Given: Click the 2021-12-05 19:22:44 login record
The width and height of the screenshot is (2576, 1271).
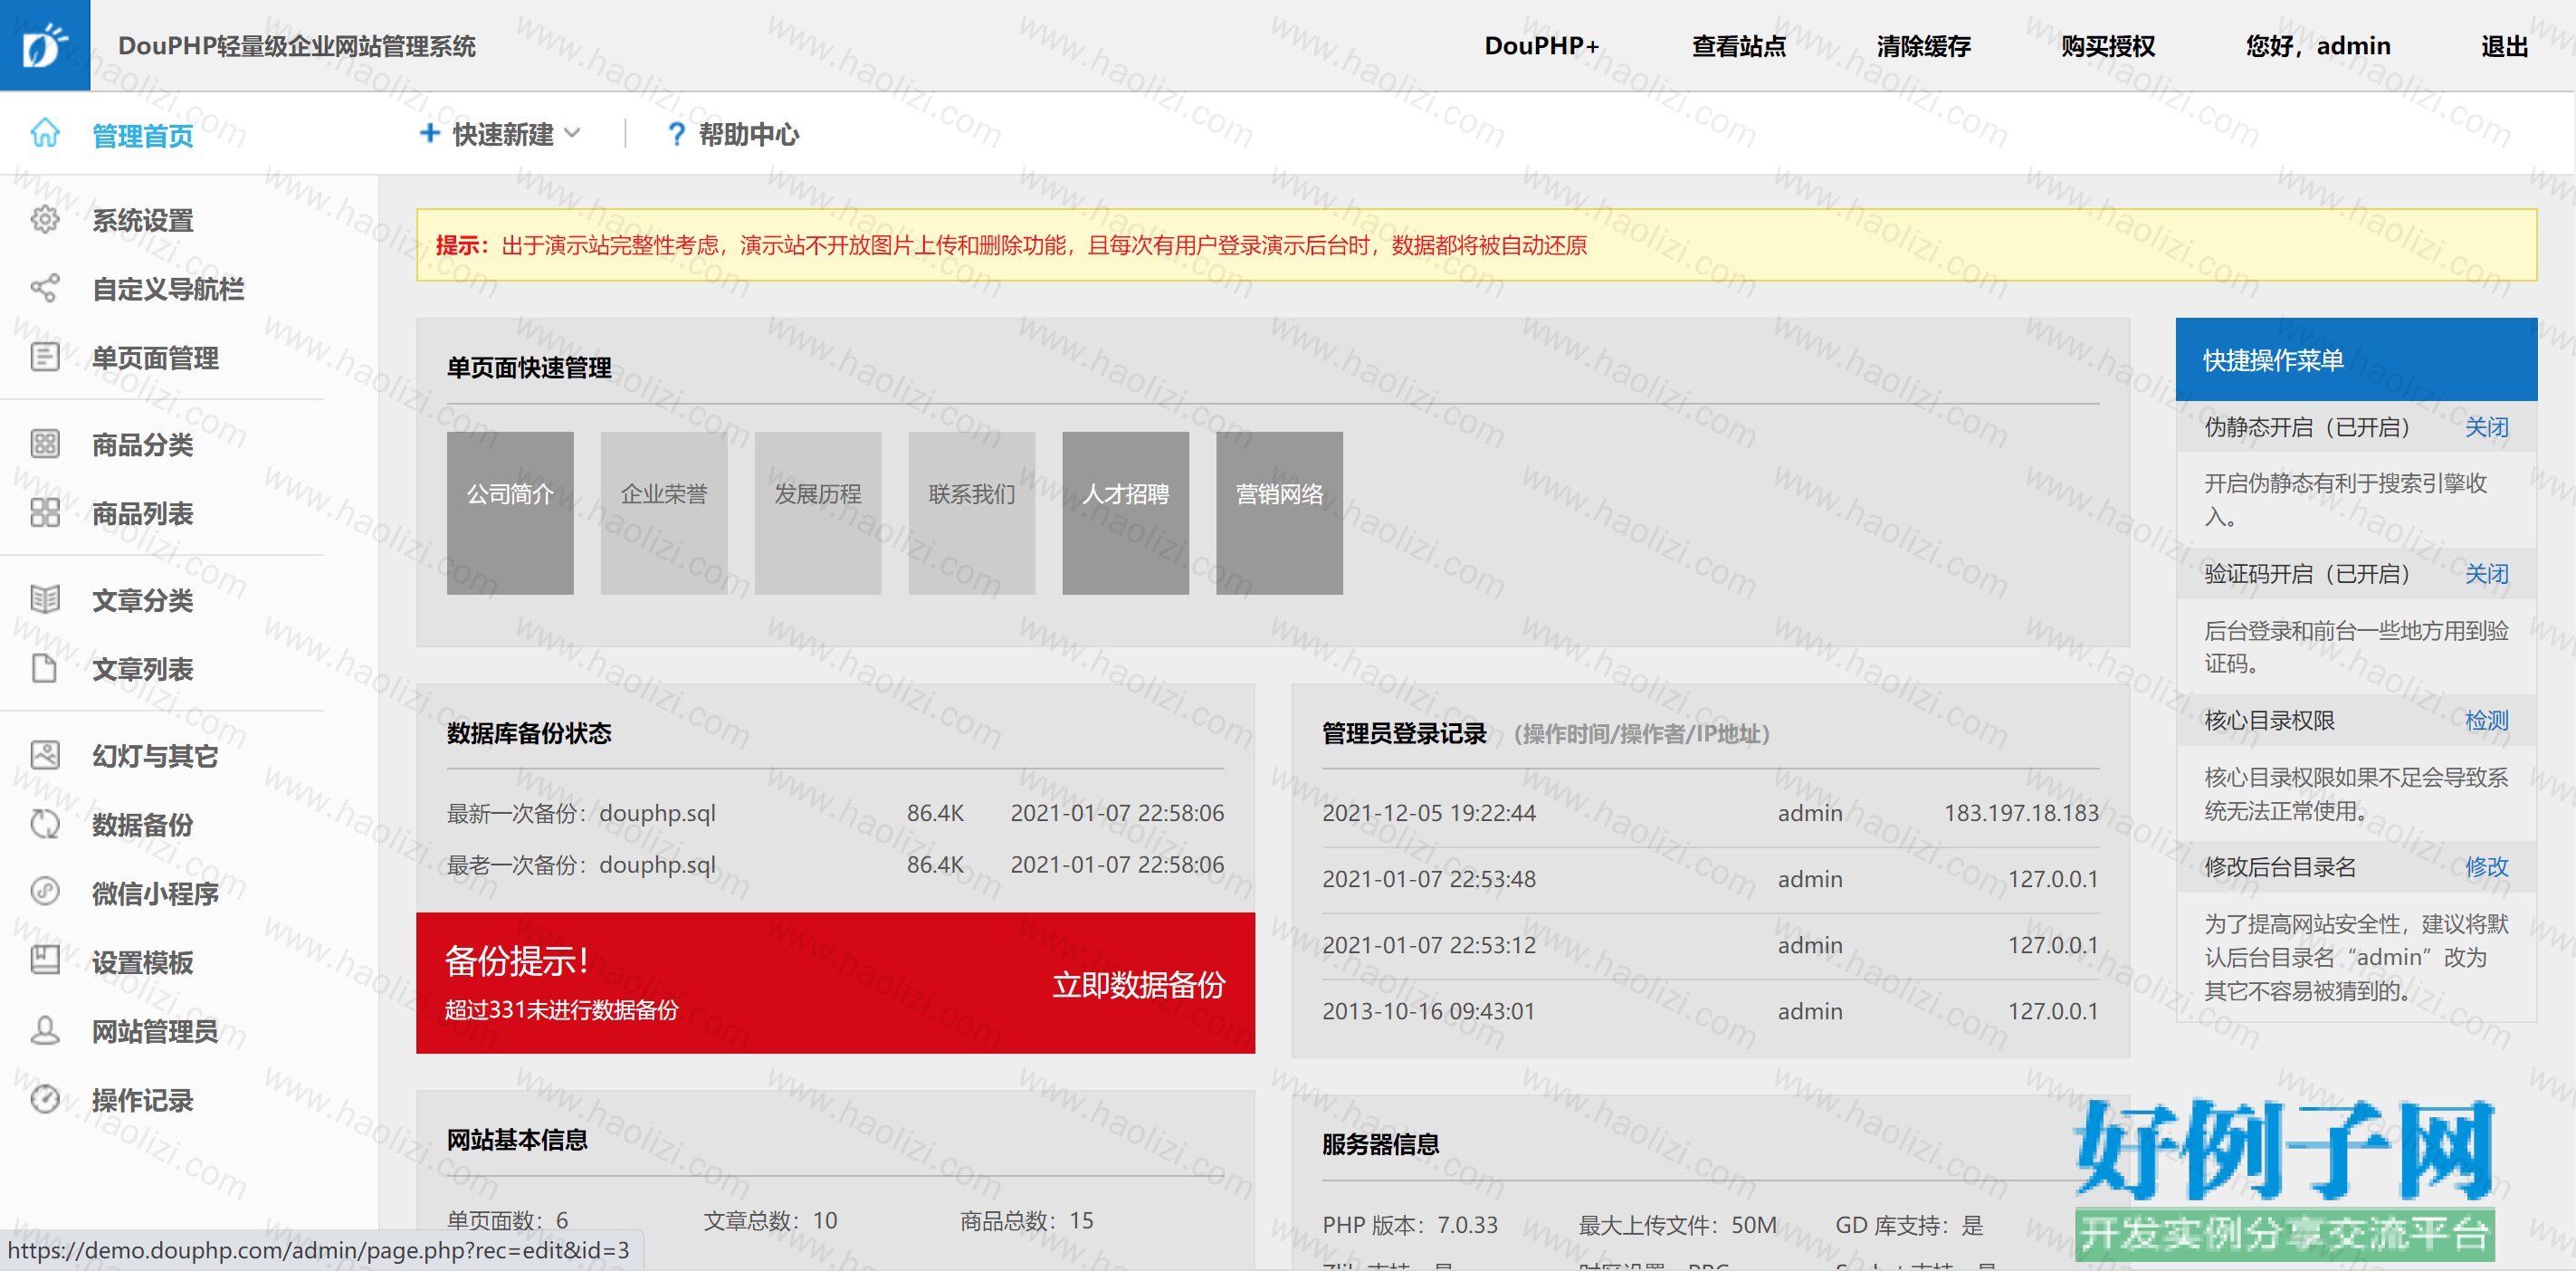Looking at the screenshot, I should pyautogui.click(x=1710, y=813).
